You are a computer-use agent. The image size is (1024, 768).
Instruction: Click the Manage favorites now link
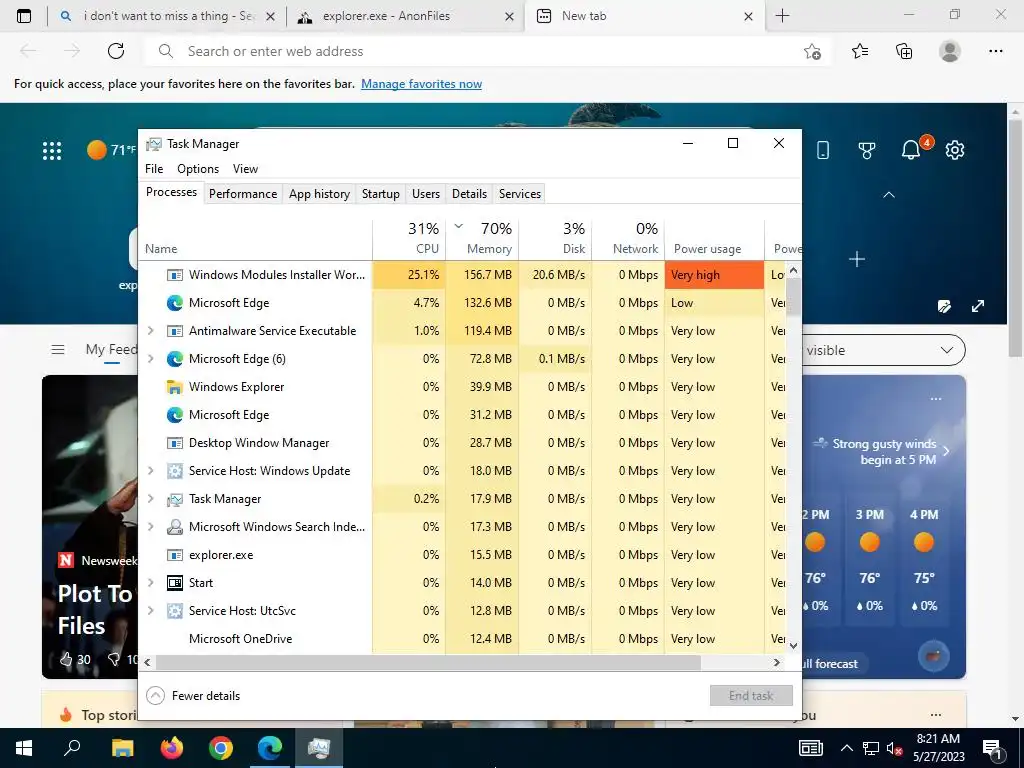[x=421, y=84]
